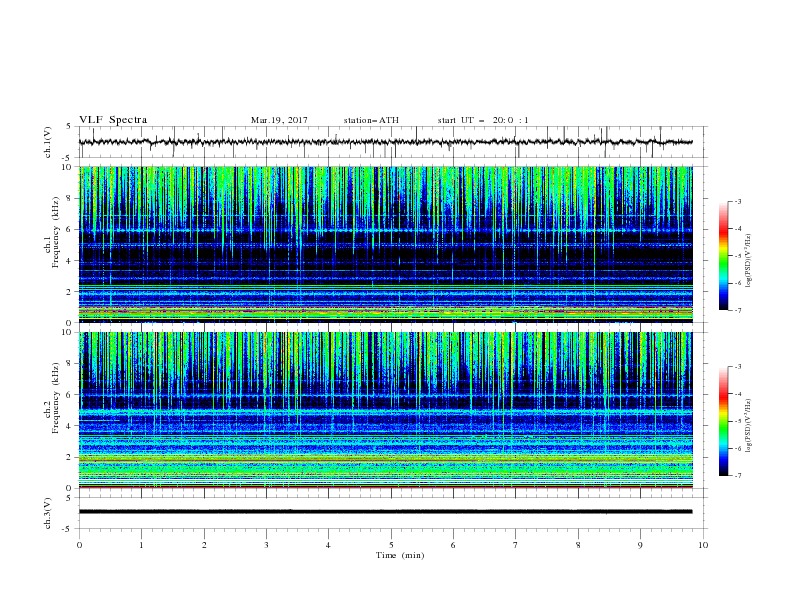Click time axis tick label "10"
Image resolution: width=792 pixels, height=612 pixels.
(x=703, y=545)
